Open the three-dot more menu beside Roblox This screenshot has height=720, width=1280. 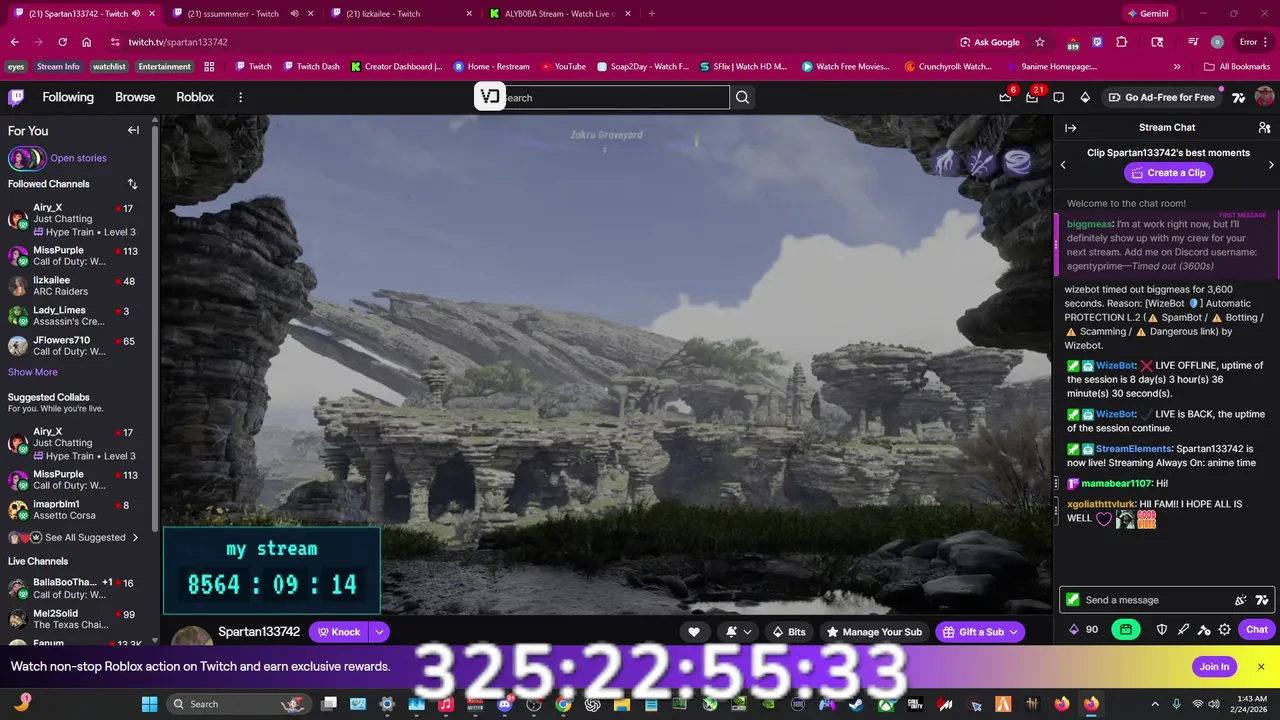click(x=240, y=97)
